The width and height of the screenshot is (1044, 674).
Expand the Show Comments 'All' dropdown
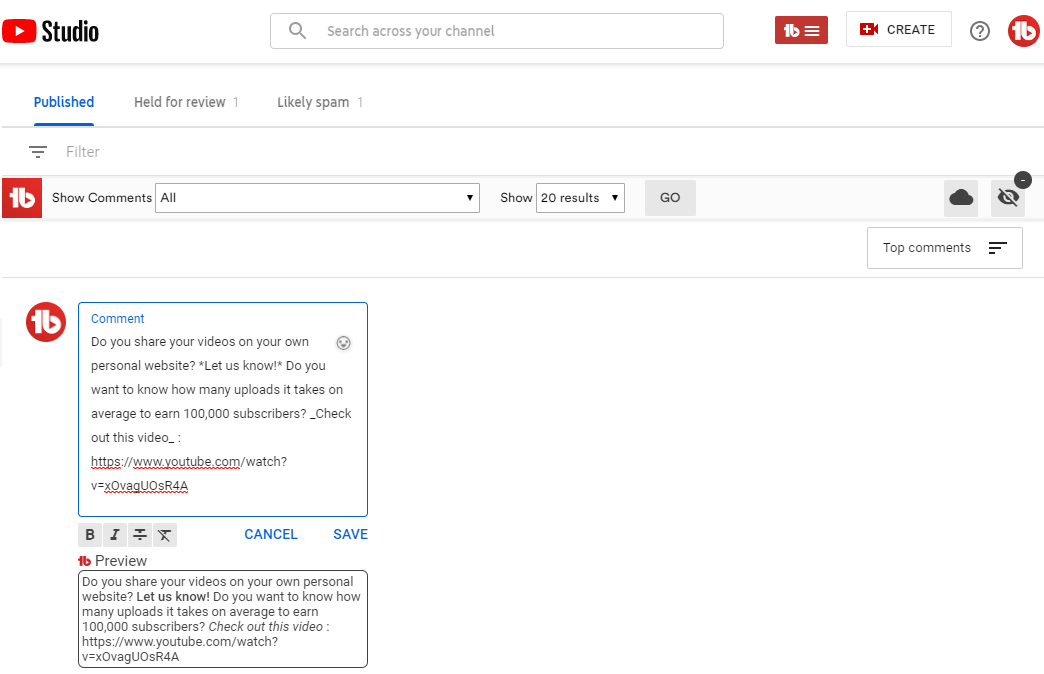coord(317,198)
